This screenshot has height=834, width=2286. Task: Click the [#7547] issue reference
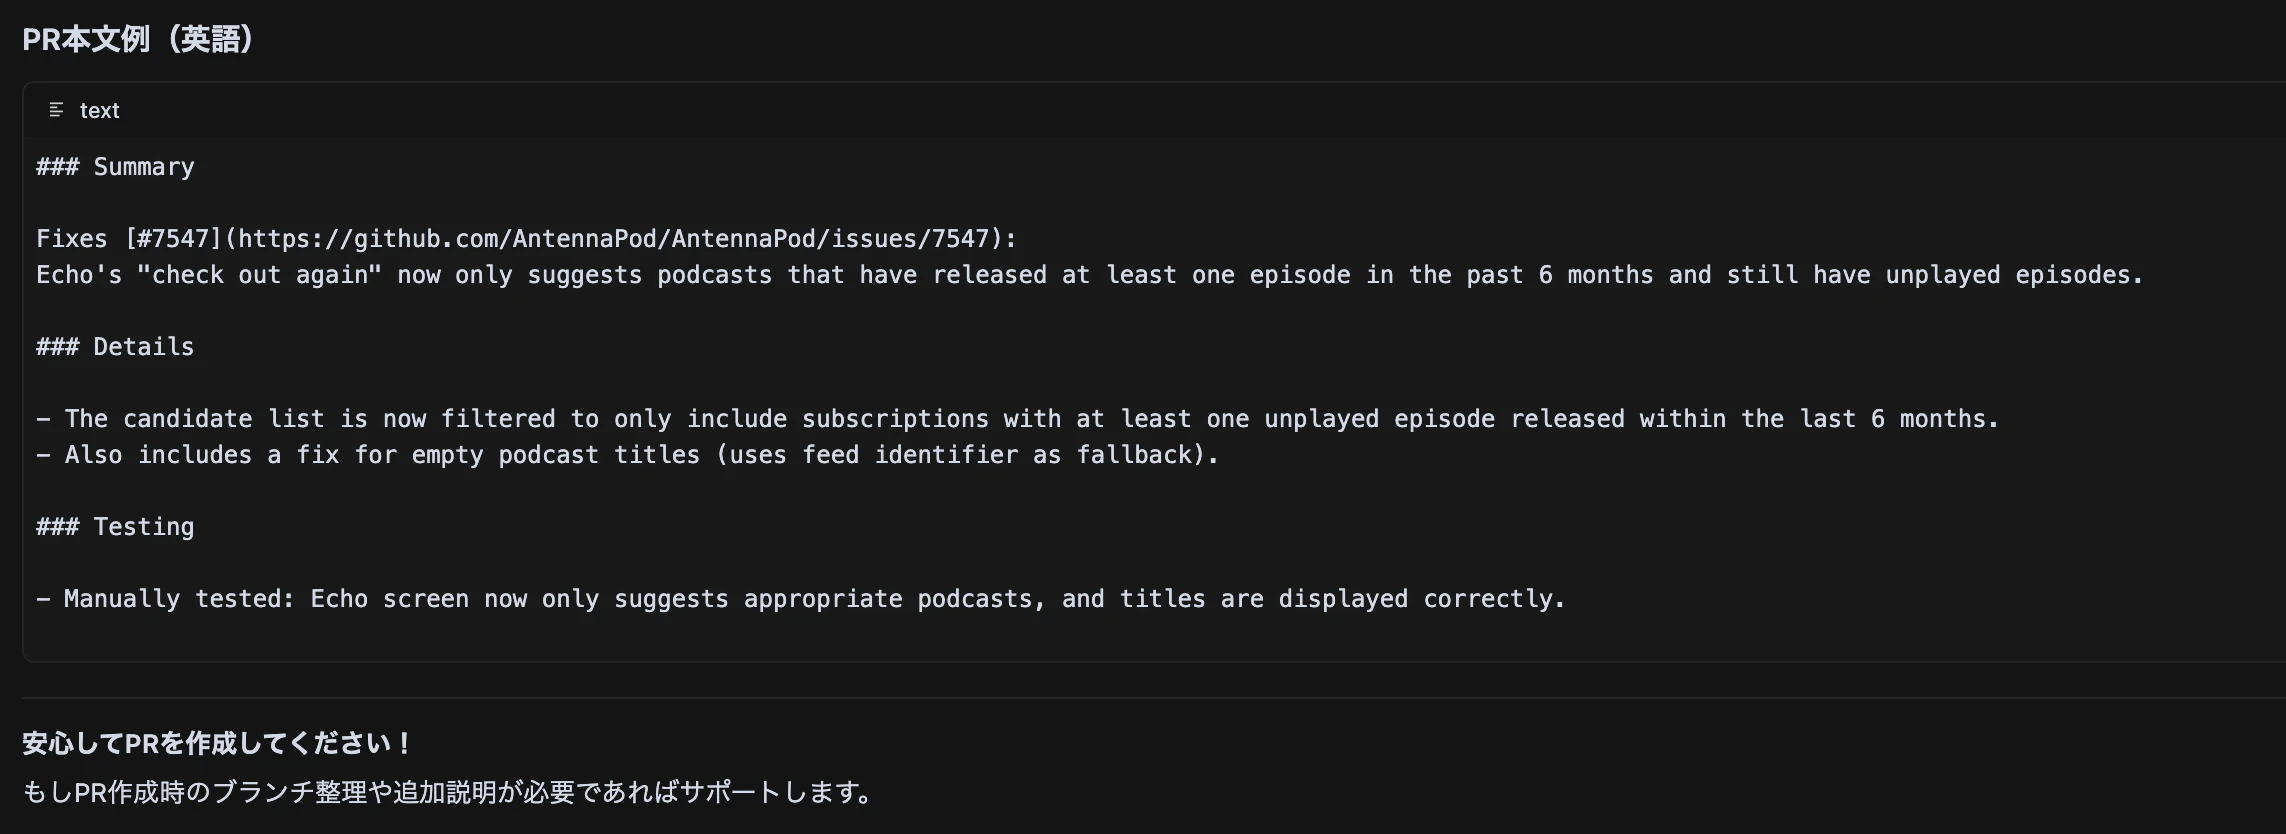pyautogui.click(x=173, y=239)
